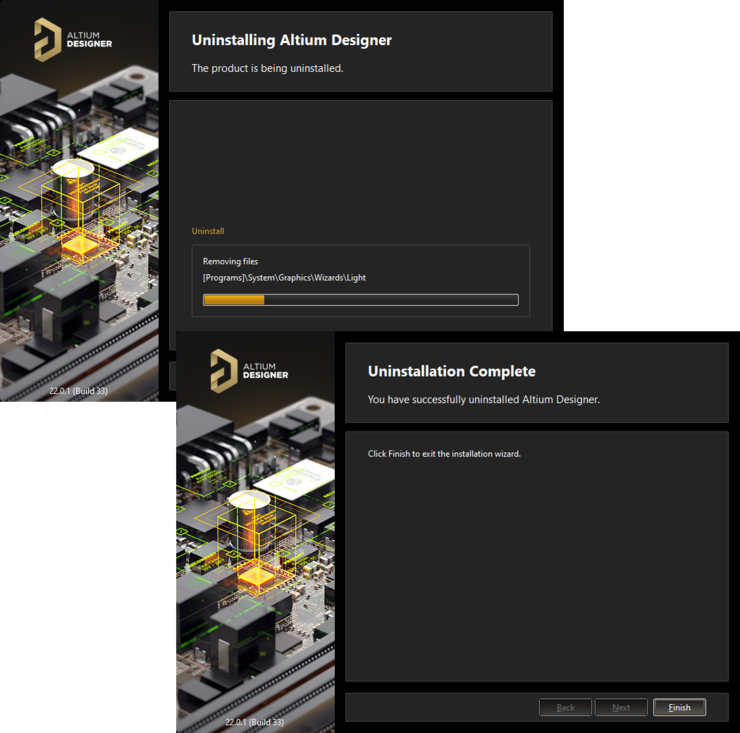The height and width of the screenshot is (733, 740).
Task: Click the Altium Designer logo in the complete window
Action: click(x=249, y=371)
